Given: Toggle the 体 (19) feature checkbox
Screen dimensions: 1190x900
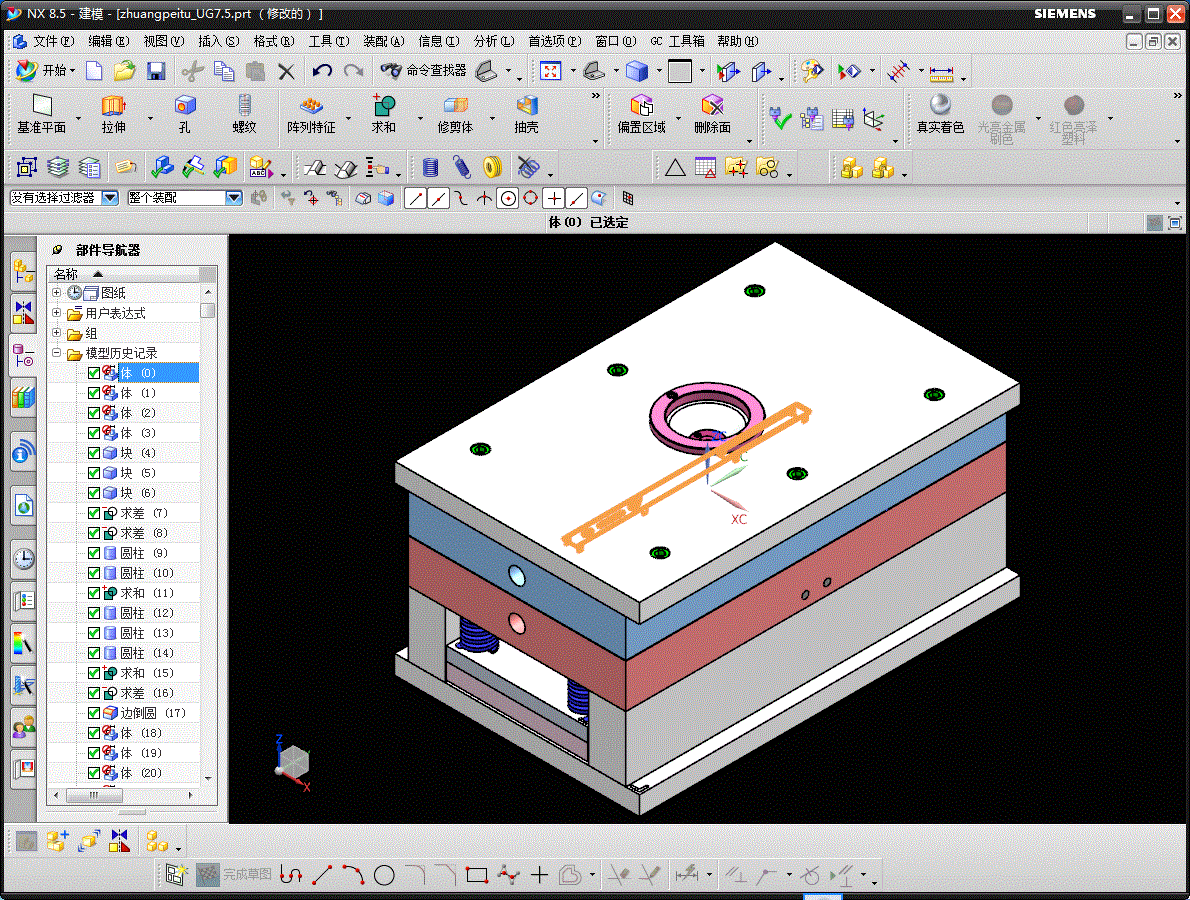Looking at the screenshot, I should (x=94, y=753).
